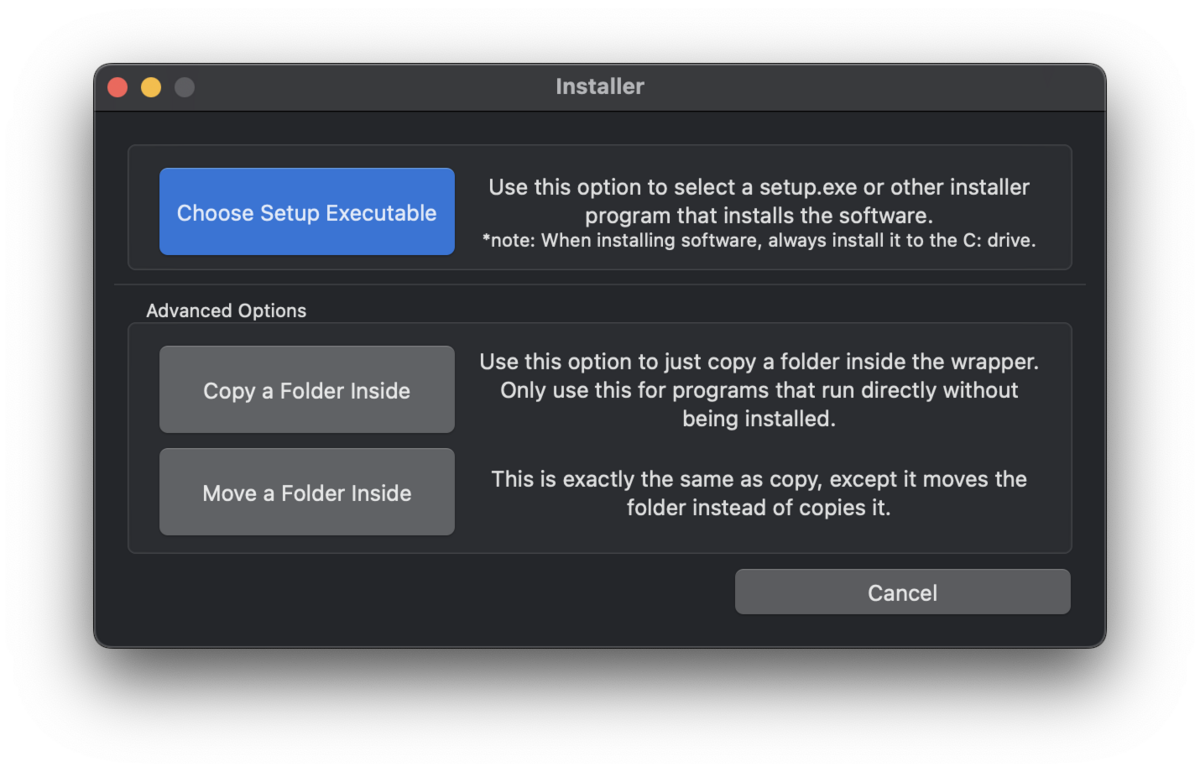Click the Advanced Options section label
This screenshot has width=1200, height=772.
click(226, 311)
